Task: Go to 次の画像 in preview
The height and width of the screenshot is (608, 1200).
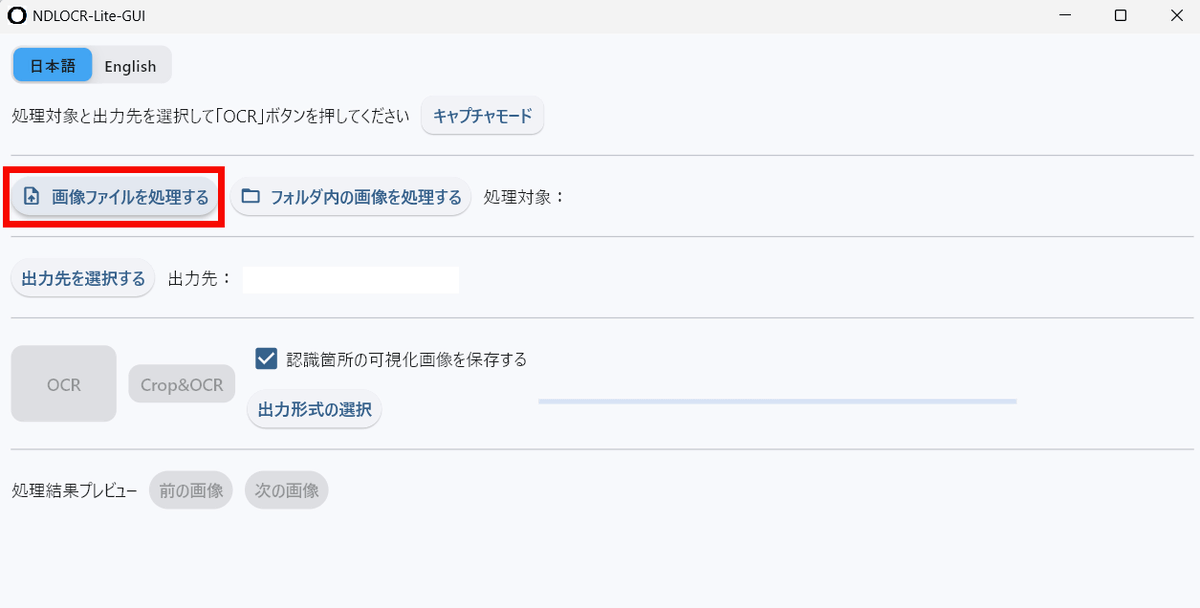Action: point(286,491)
